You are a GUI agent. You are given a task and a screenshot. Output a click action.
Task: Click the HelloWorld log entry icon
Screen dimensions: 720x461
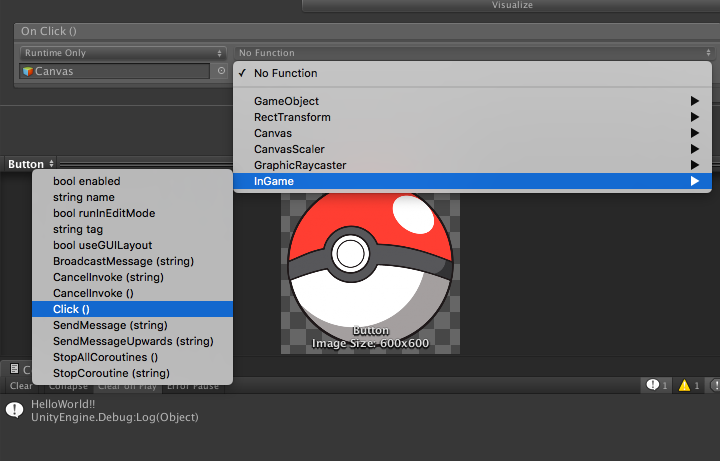point(15,410)
